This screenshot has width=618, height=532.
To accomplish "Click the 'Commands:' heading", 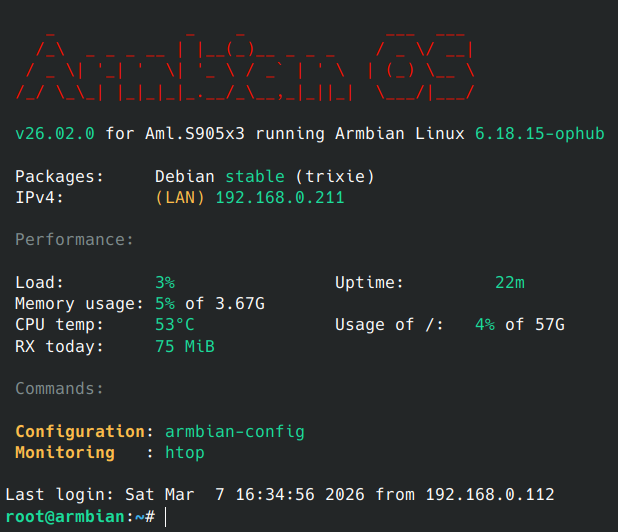I will click(x=59, y=389).
